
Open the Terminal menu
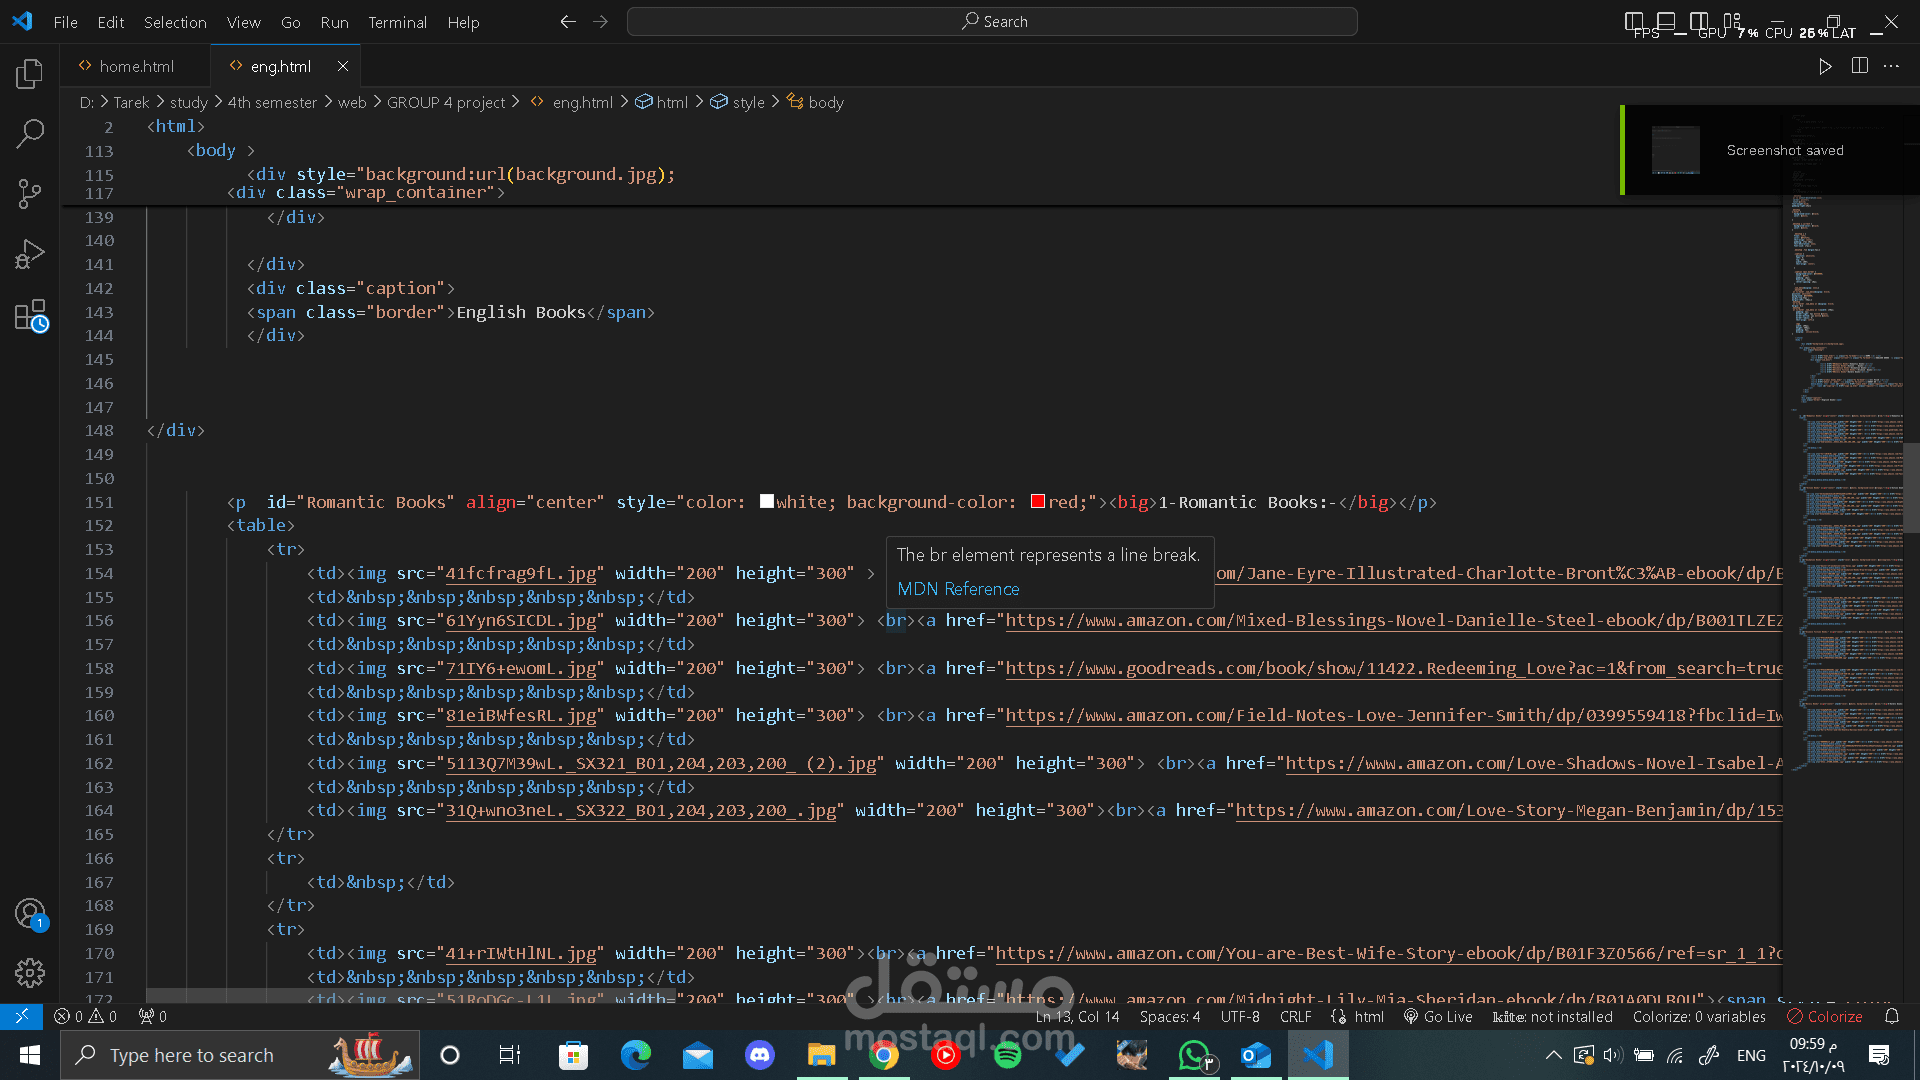tap(397, 22)
